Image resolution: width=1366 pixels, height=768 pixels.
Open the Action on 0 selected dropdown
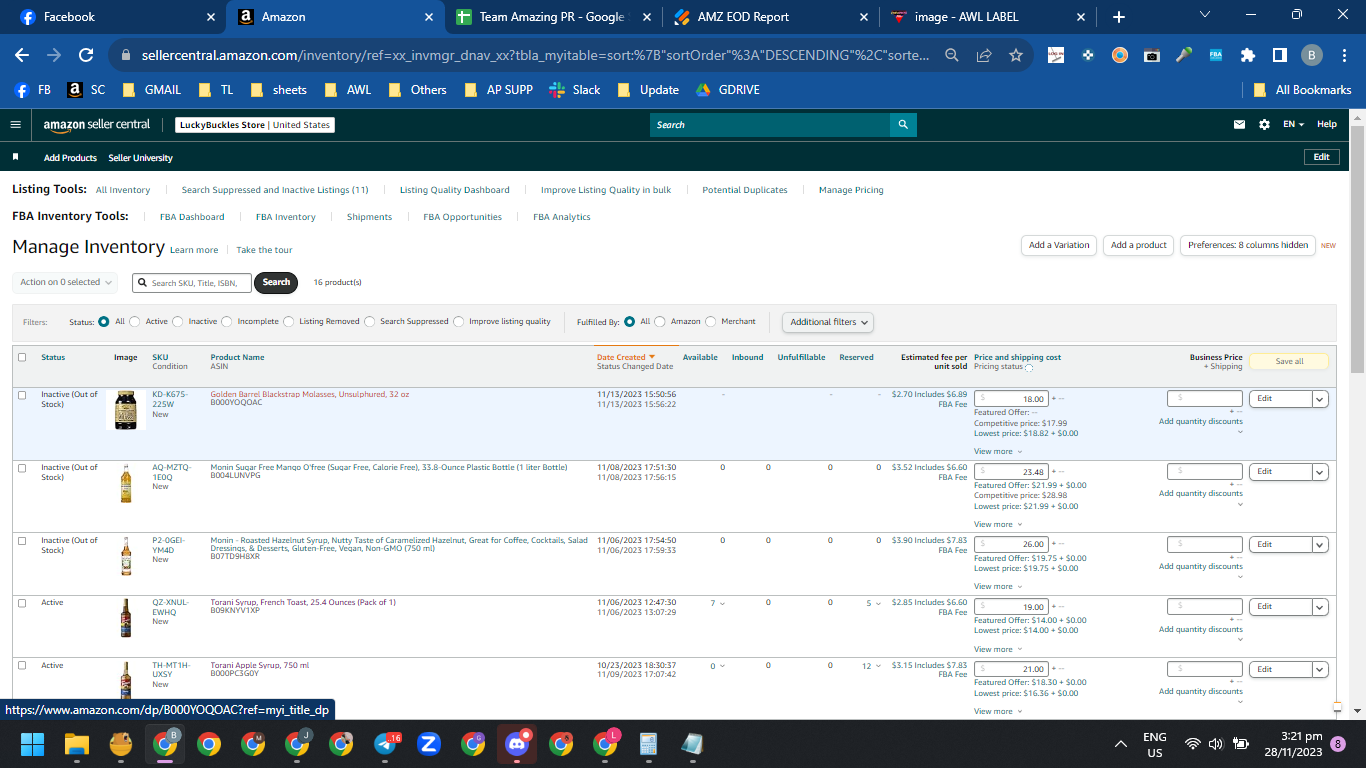pos(65,283)
